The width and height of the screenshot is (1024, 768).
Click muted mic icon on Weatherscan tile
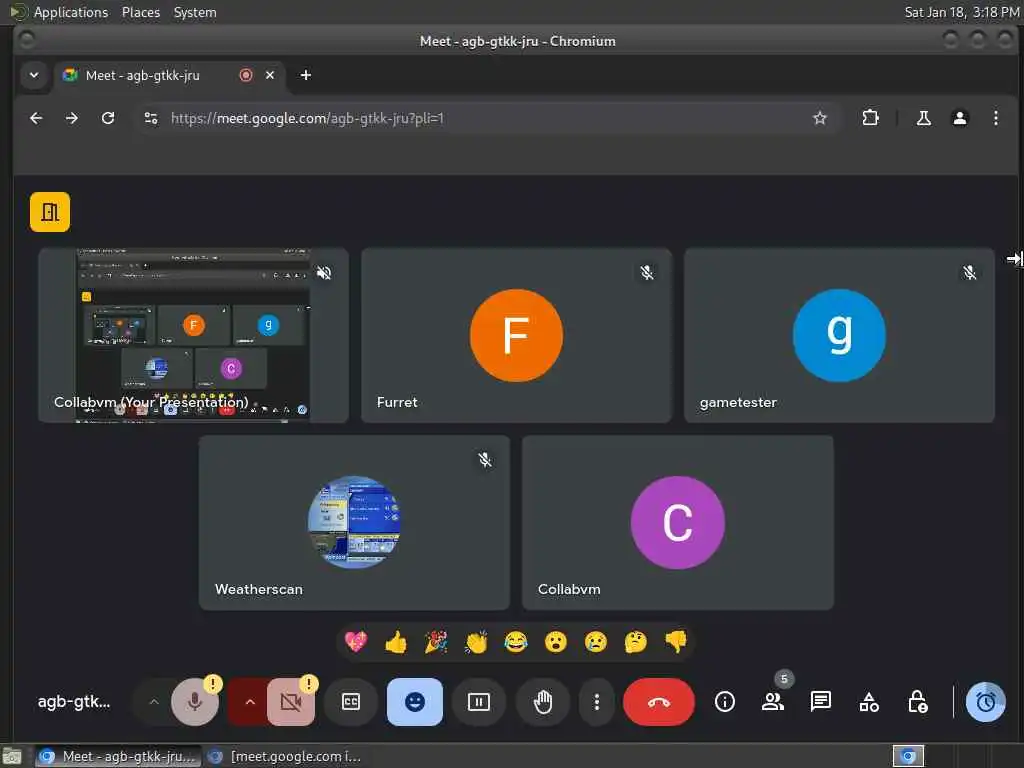pyautogui.click(x=485, y=460)
